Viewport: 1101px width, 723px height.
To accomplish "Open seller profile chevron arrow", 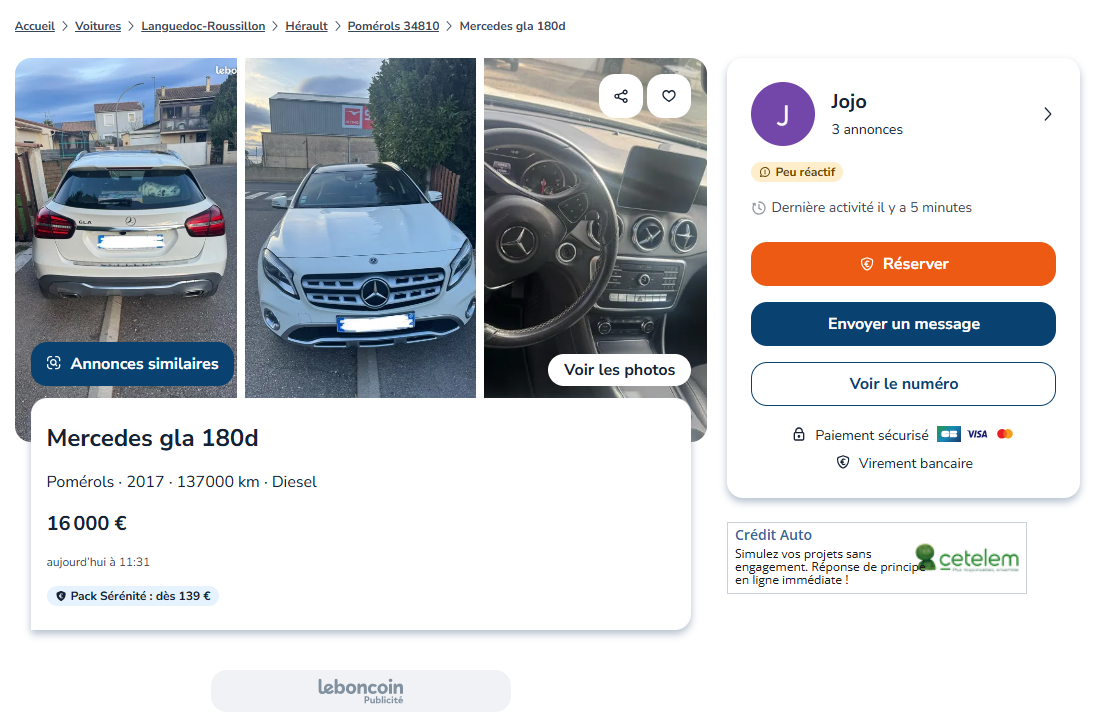I will click(1047, 114).
